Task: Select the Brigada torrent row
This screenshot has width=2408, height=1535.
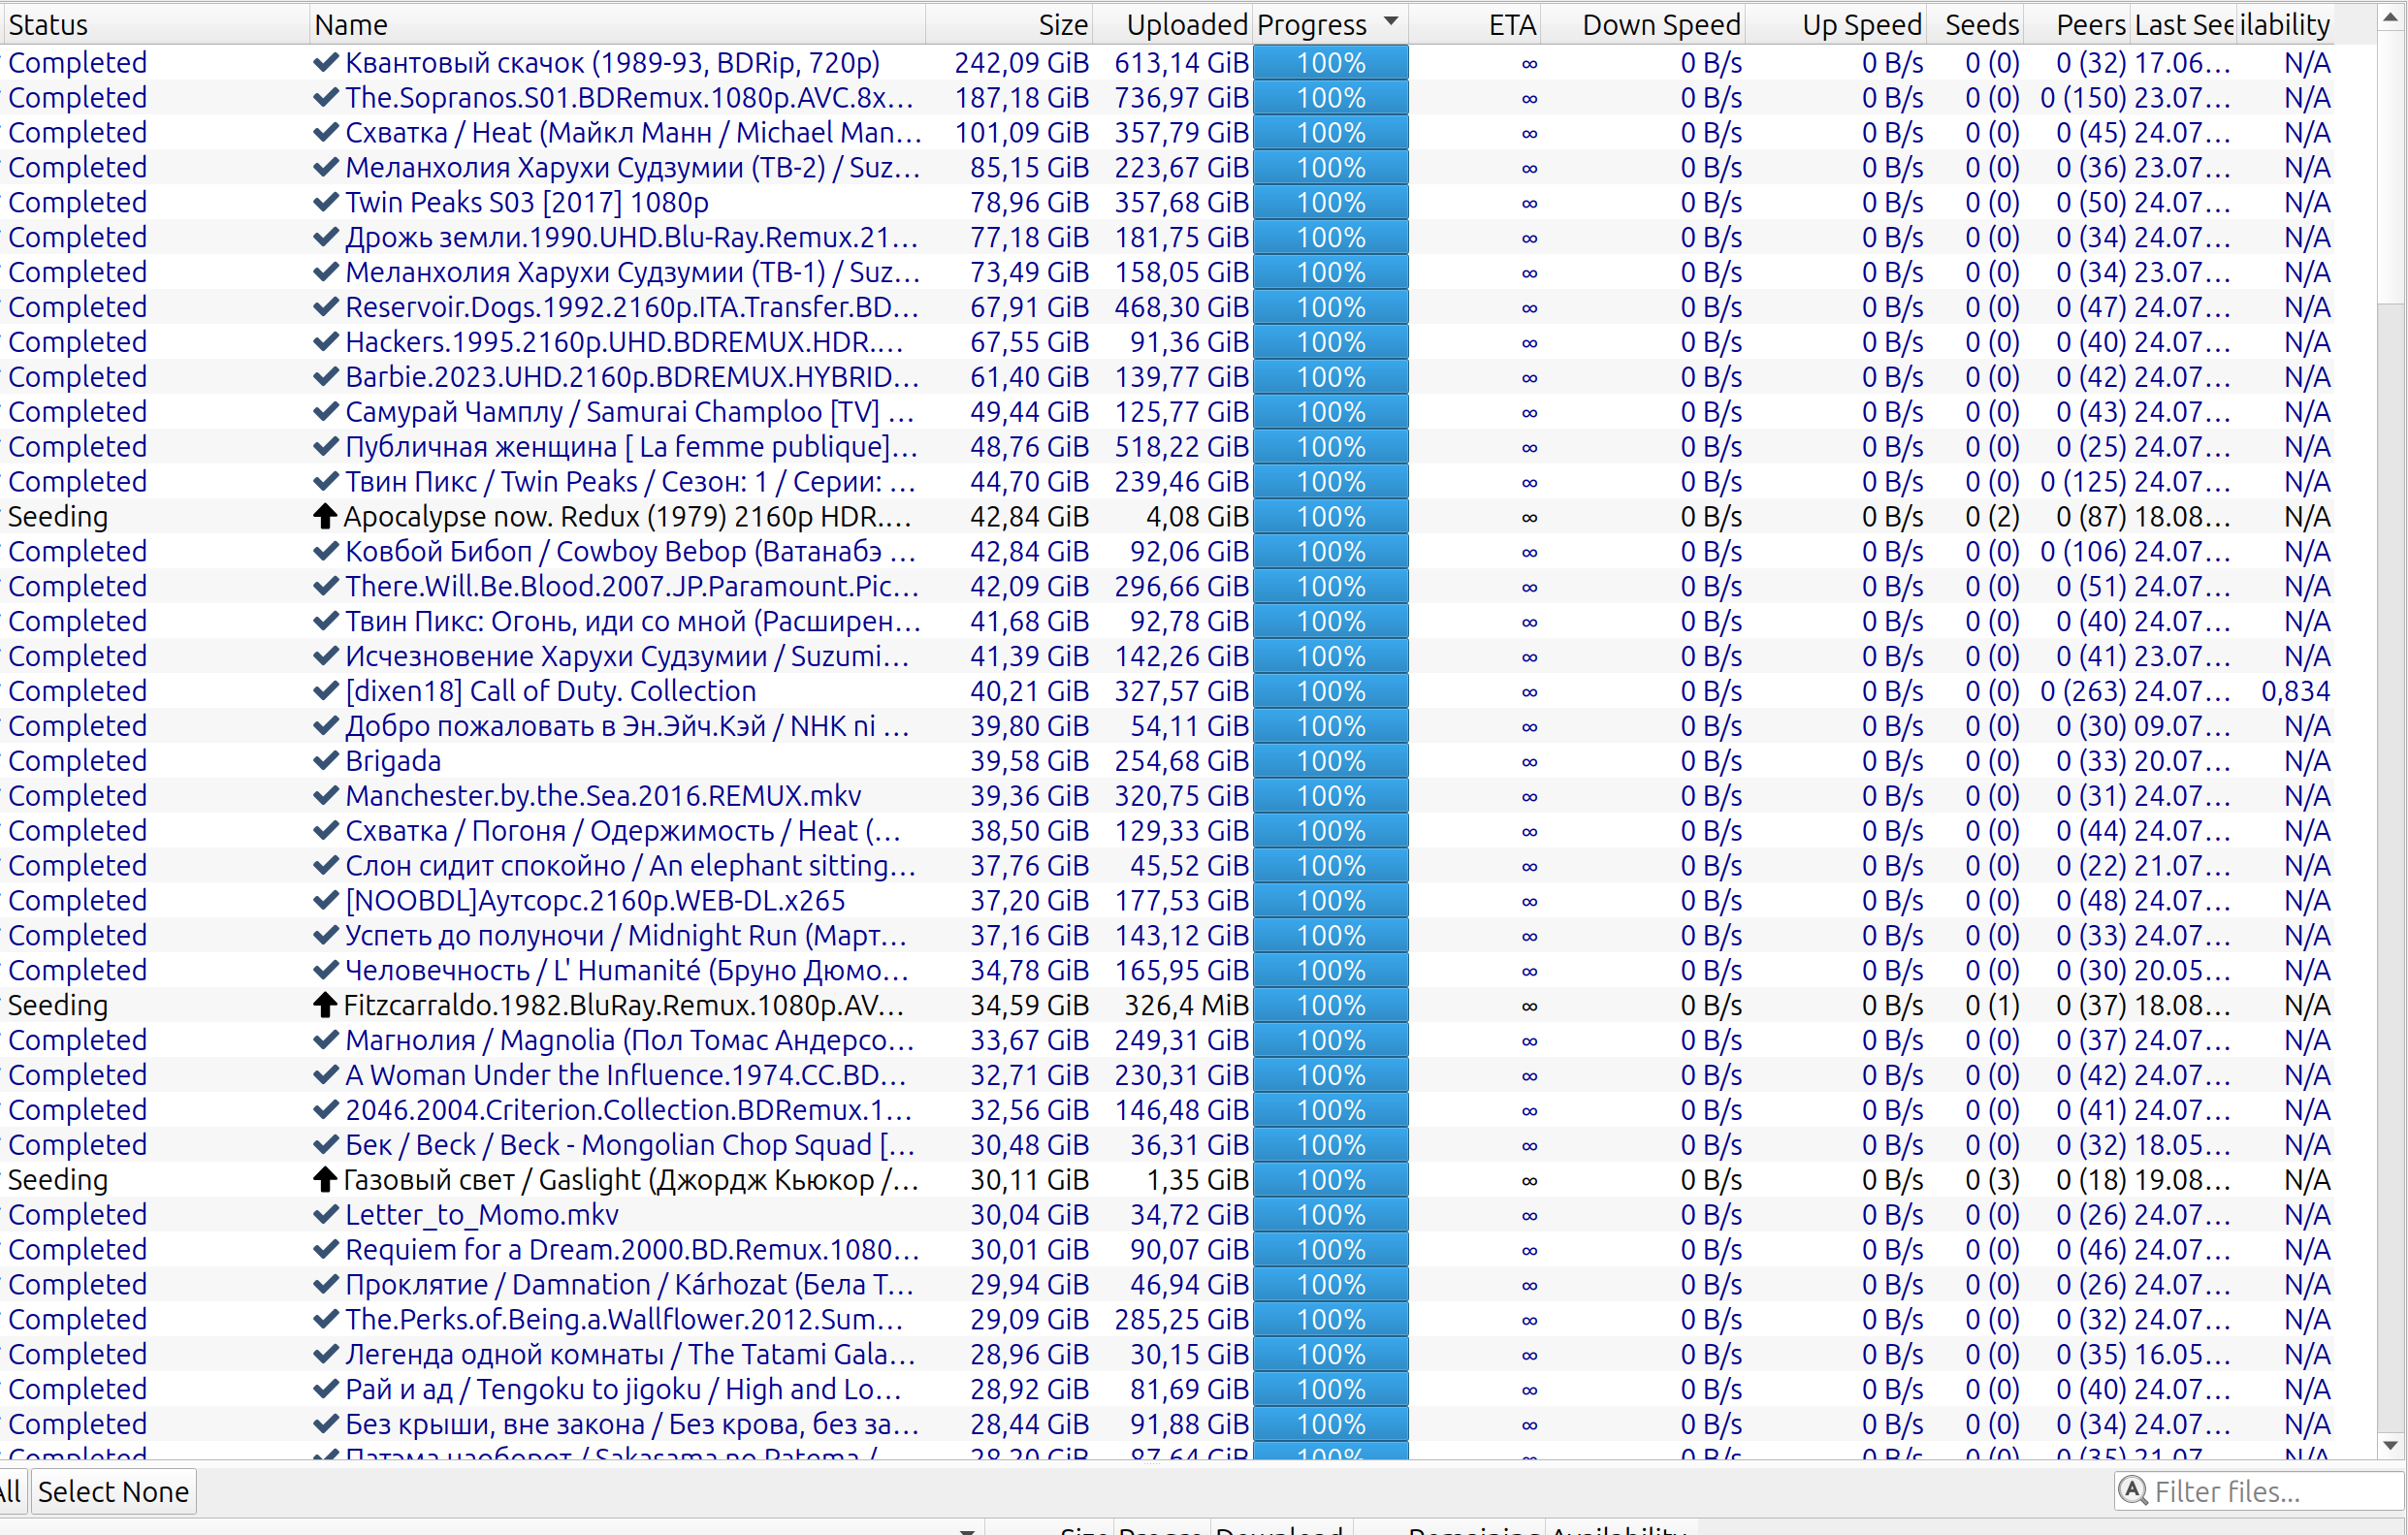Action: pyautogui.click(x=392, y=760)
